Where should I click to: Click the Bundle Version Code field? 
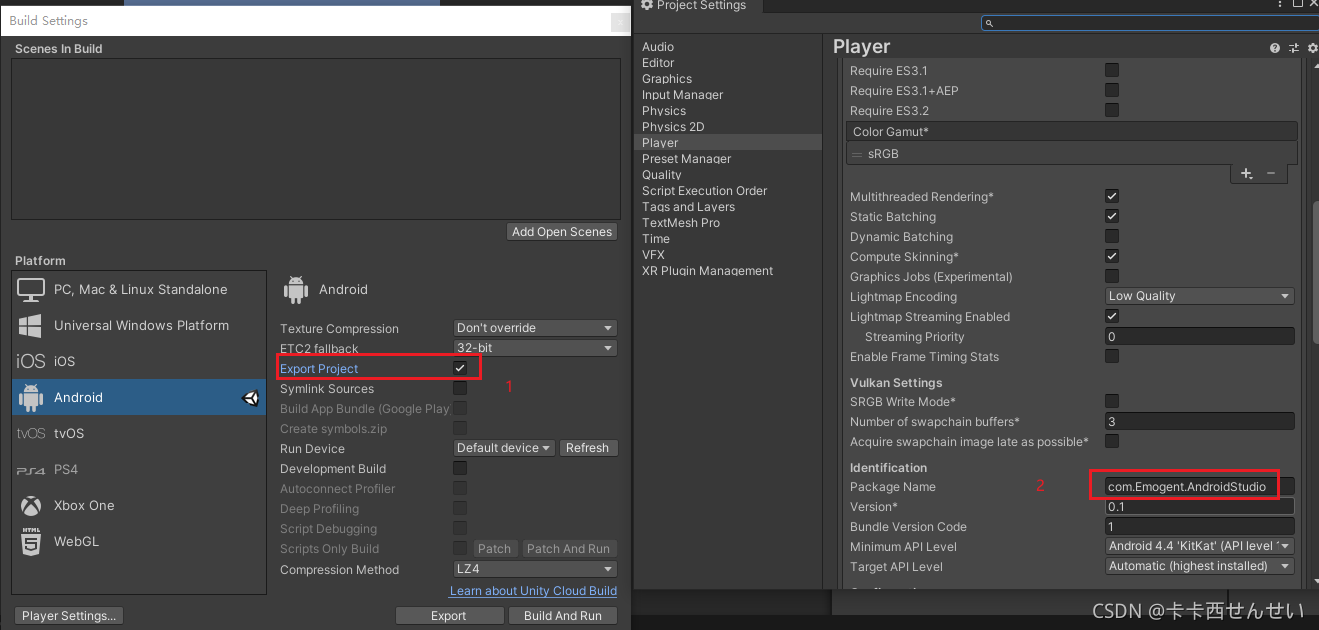tap(1200, 526)
